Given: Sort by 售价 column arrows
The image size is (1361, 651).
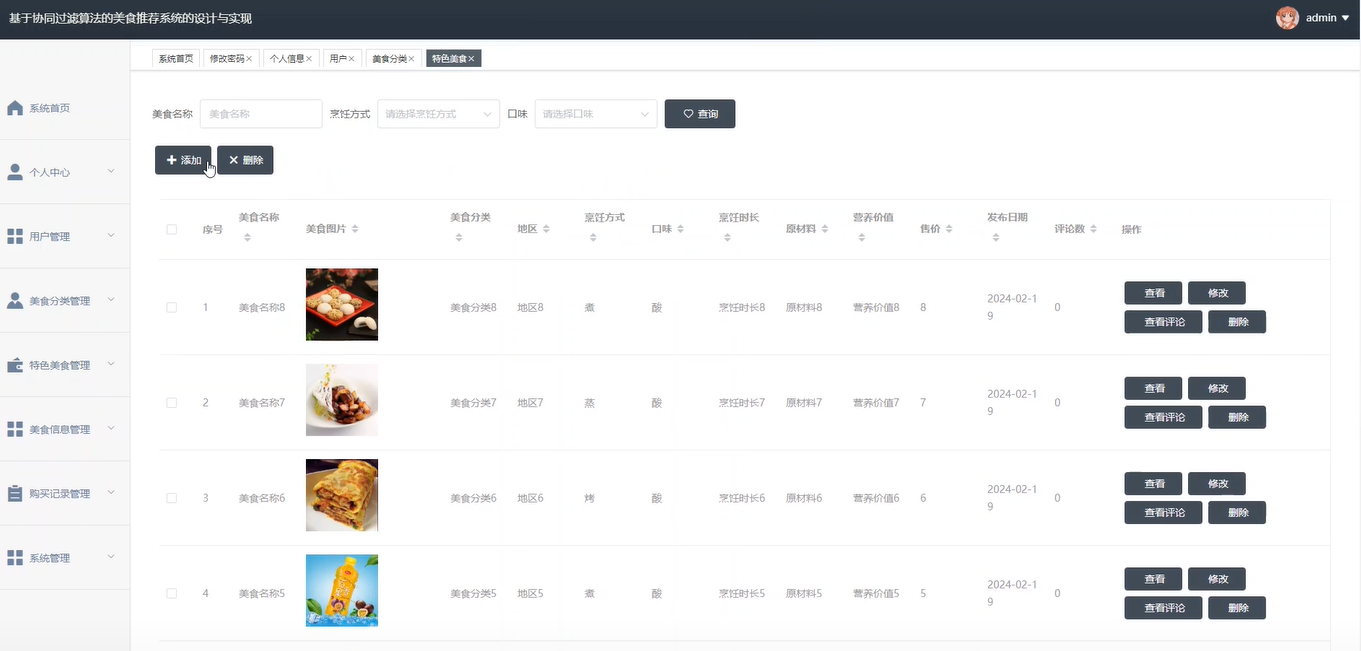Looking at the screenshot, I should click(x=949, y=229).
